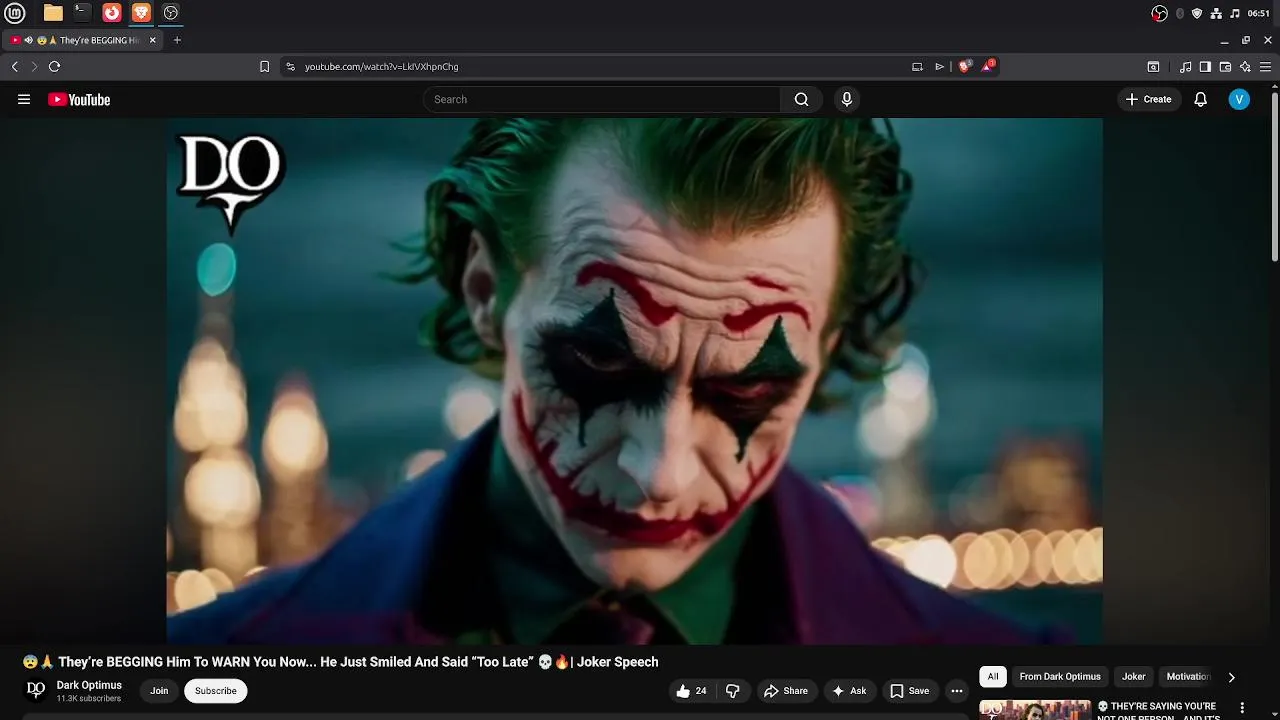Dislike the video with thumbs down
The width and height of the screenshot is (1280, 720).
[x=733, y=691]
